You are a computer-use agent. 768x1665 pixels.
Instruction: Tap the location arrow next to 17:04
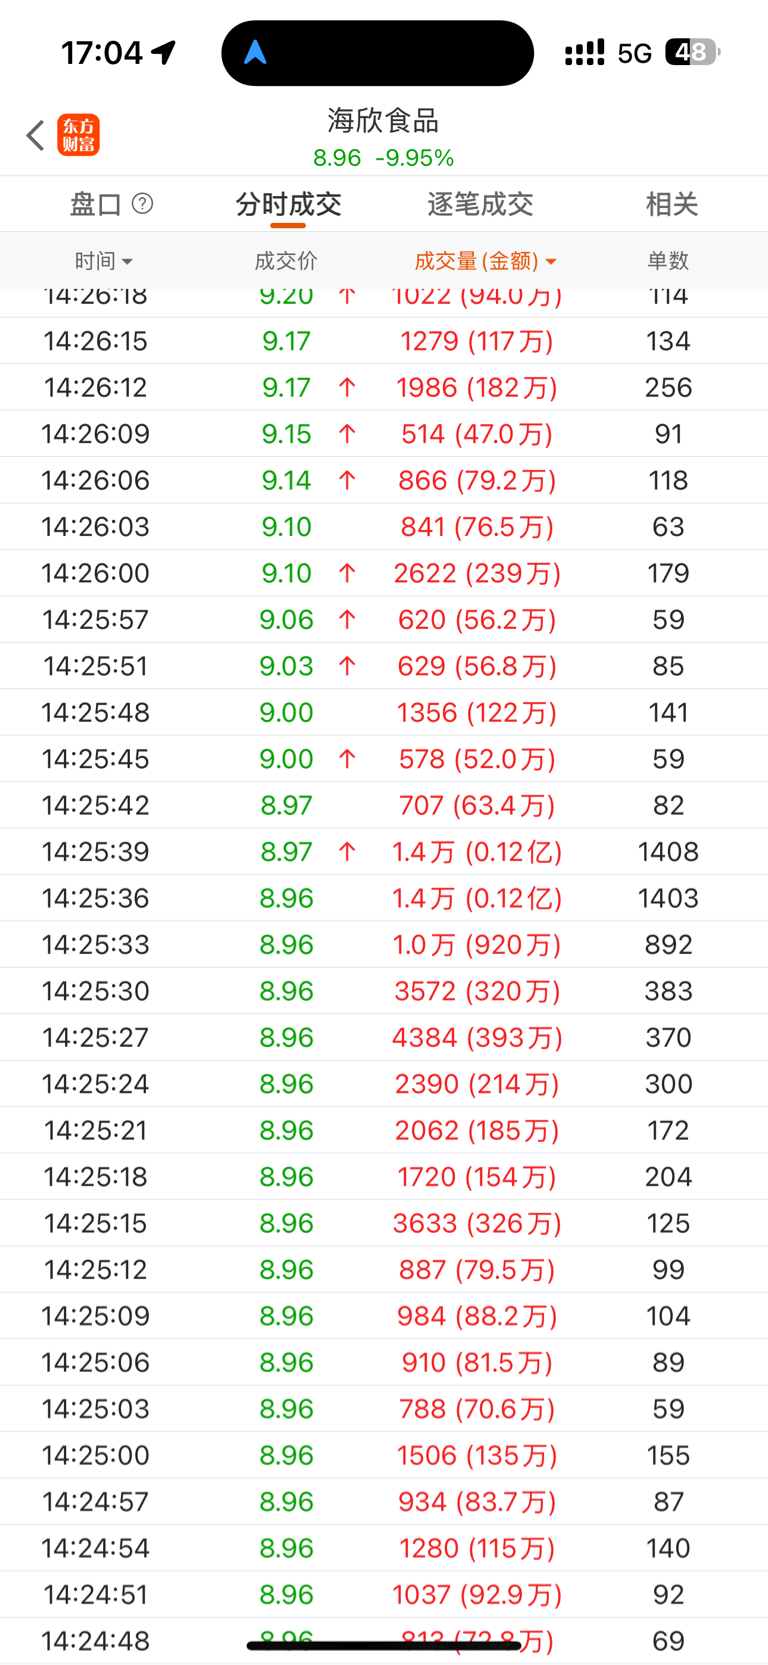[x=164, y=52]
